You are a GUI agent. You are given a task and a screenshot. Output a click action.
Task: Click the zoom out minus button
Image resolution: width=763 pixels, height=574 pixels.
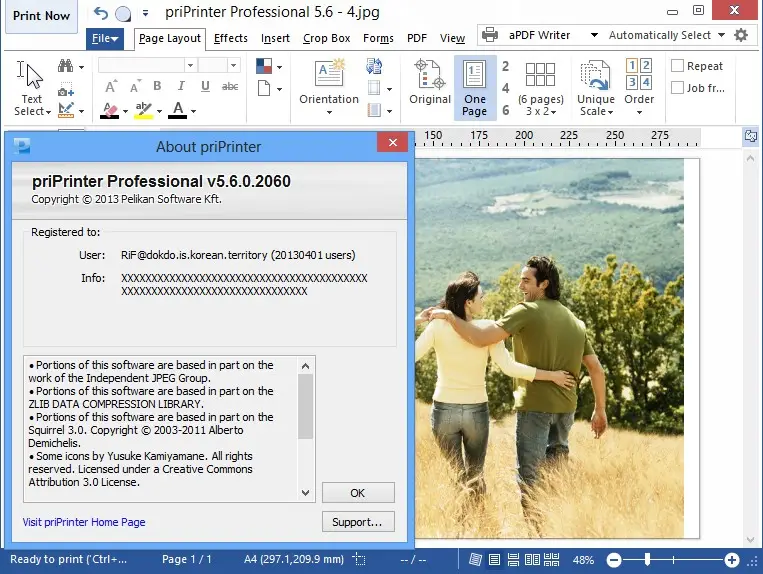coord(614,560)
